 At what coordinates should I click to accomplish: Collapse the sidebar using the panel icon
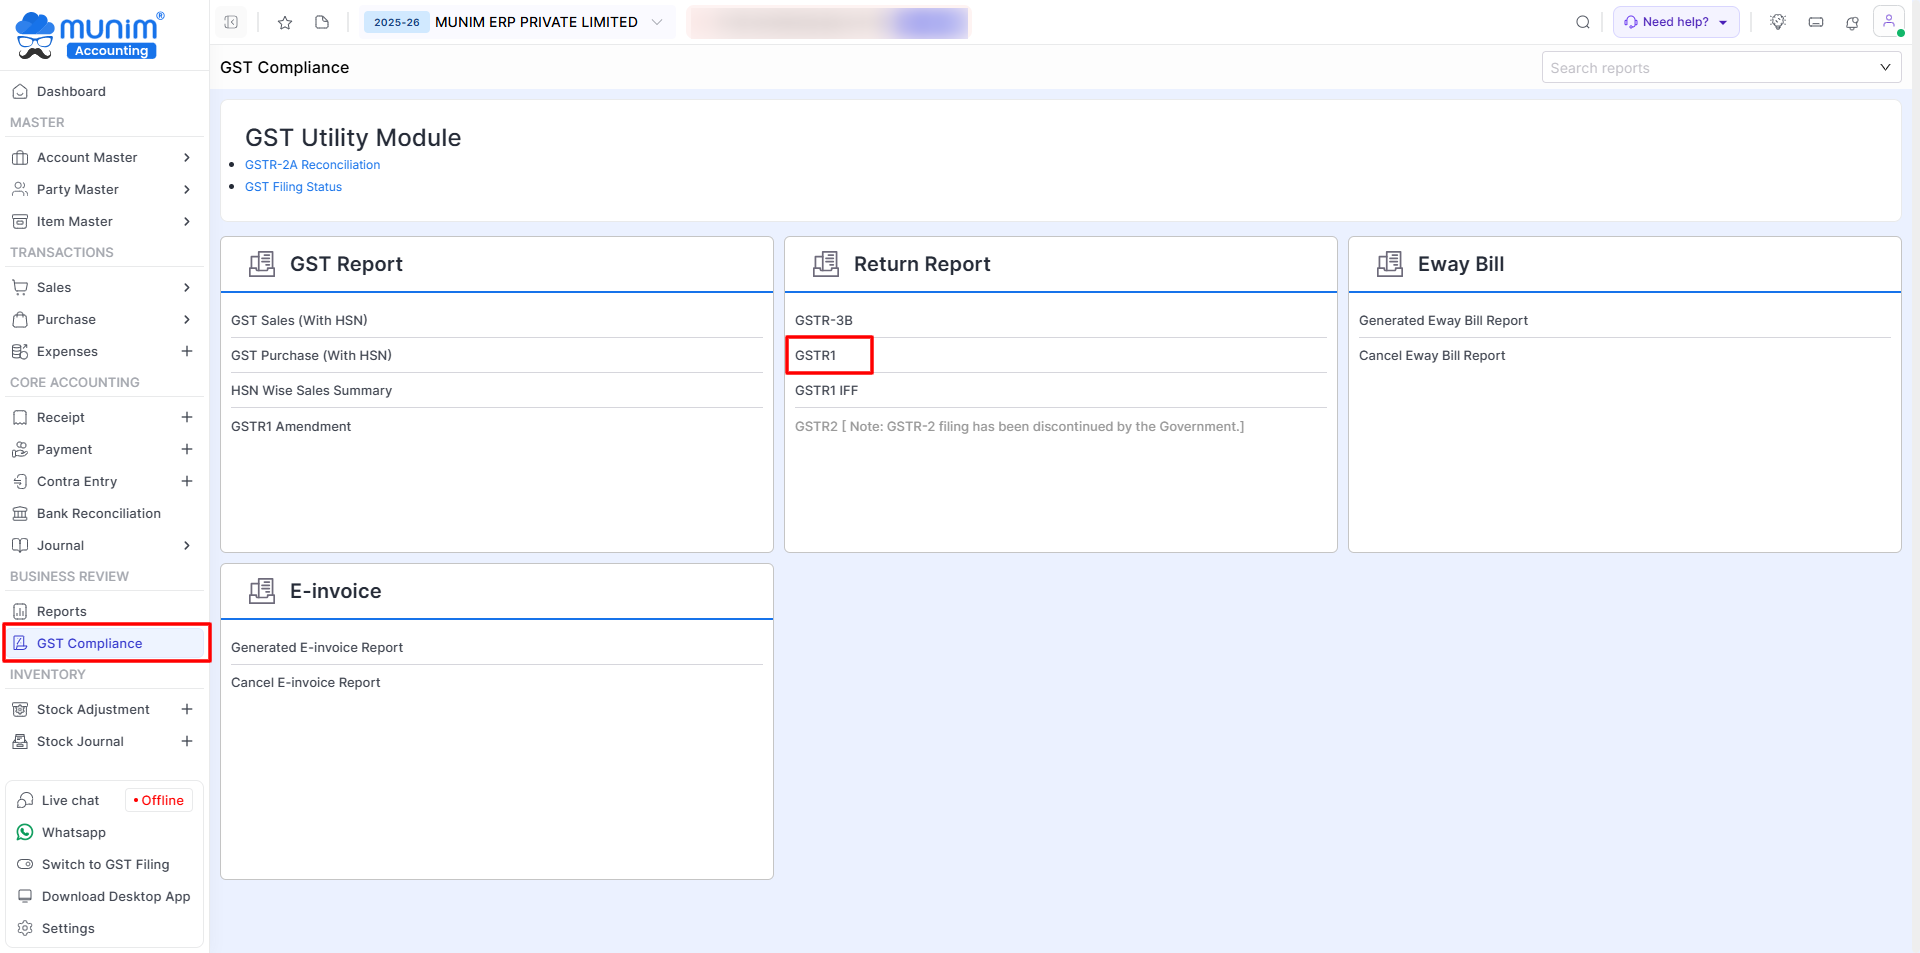231,22
